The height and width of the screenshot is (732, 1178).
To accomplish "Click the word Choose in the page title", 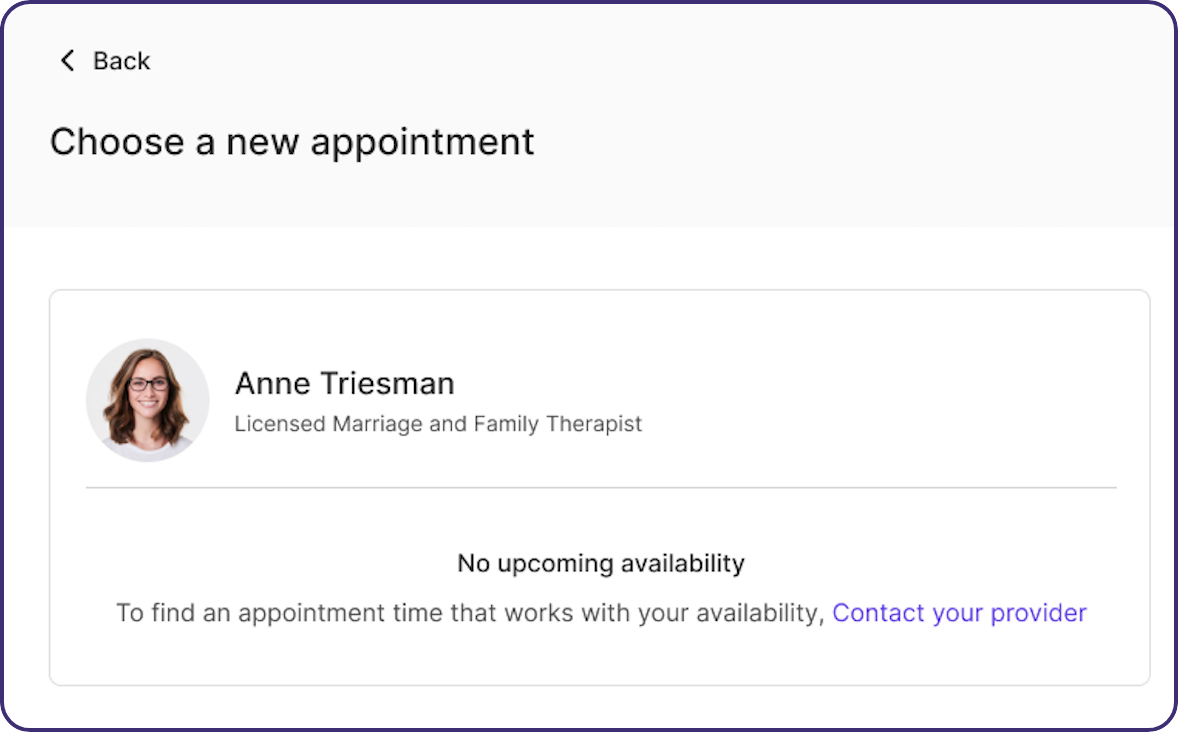I will (117, 142).
